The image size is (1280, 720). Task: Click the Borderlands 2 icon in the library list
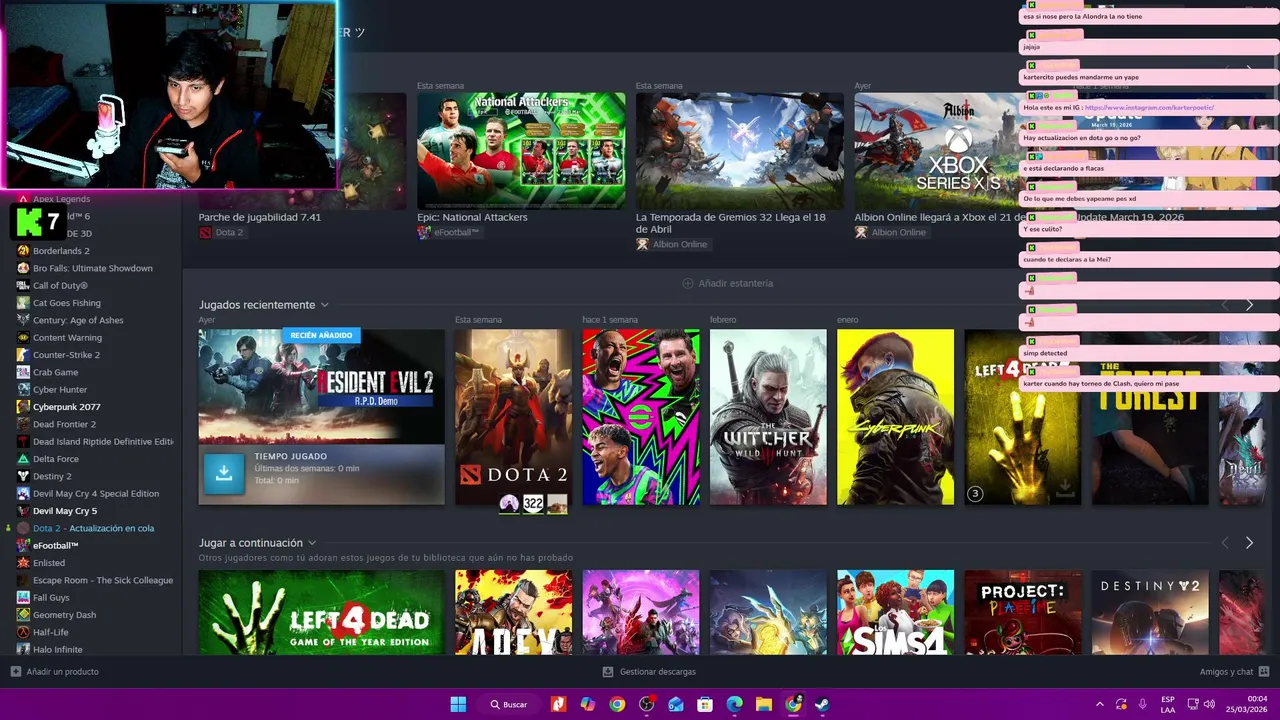(x=23, y=251)
